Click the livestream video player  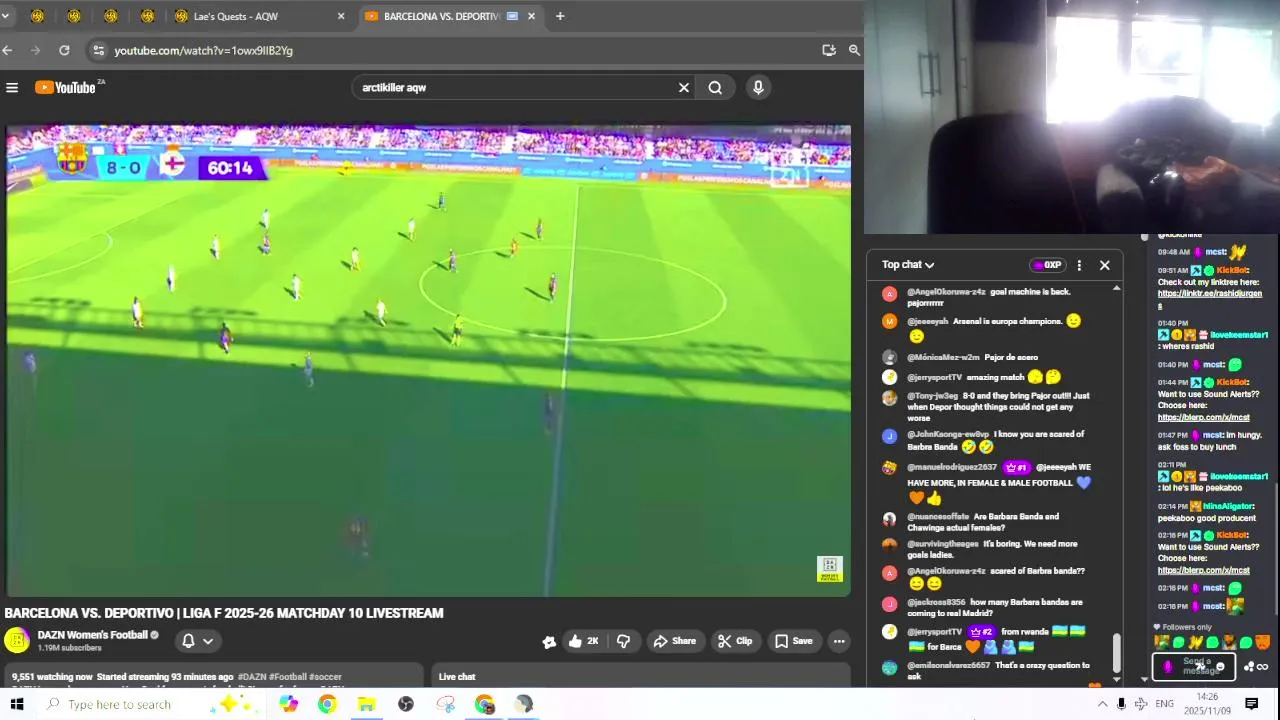pyautogui.click(x=428, y=361)
